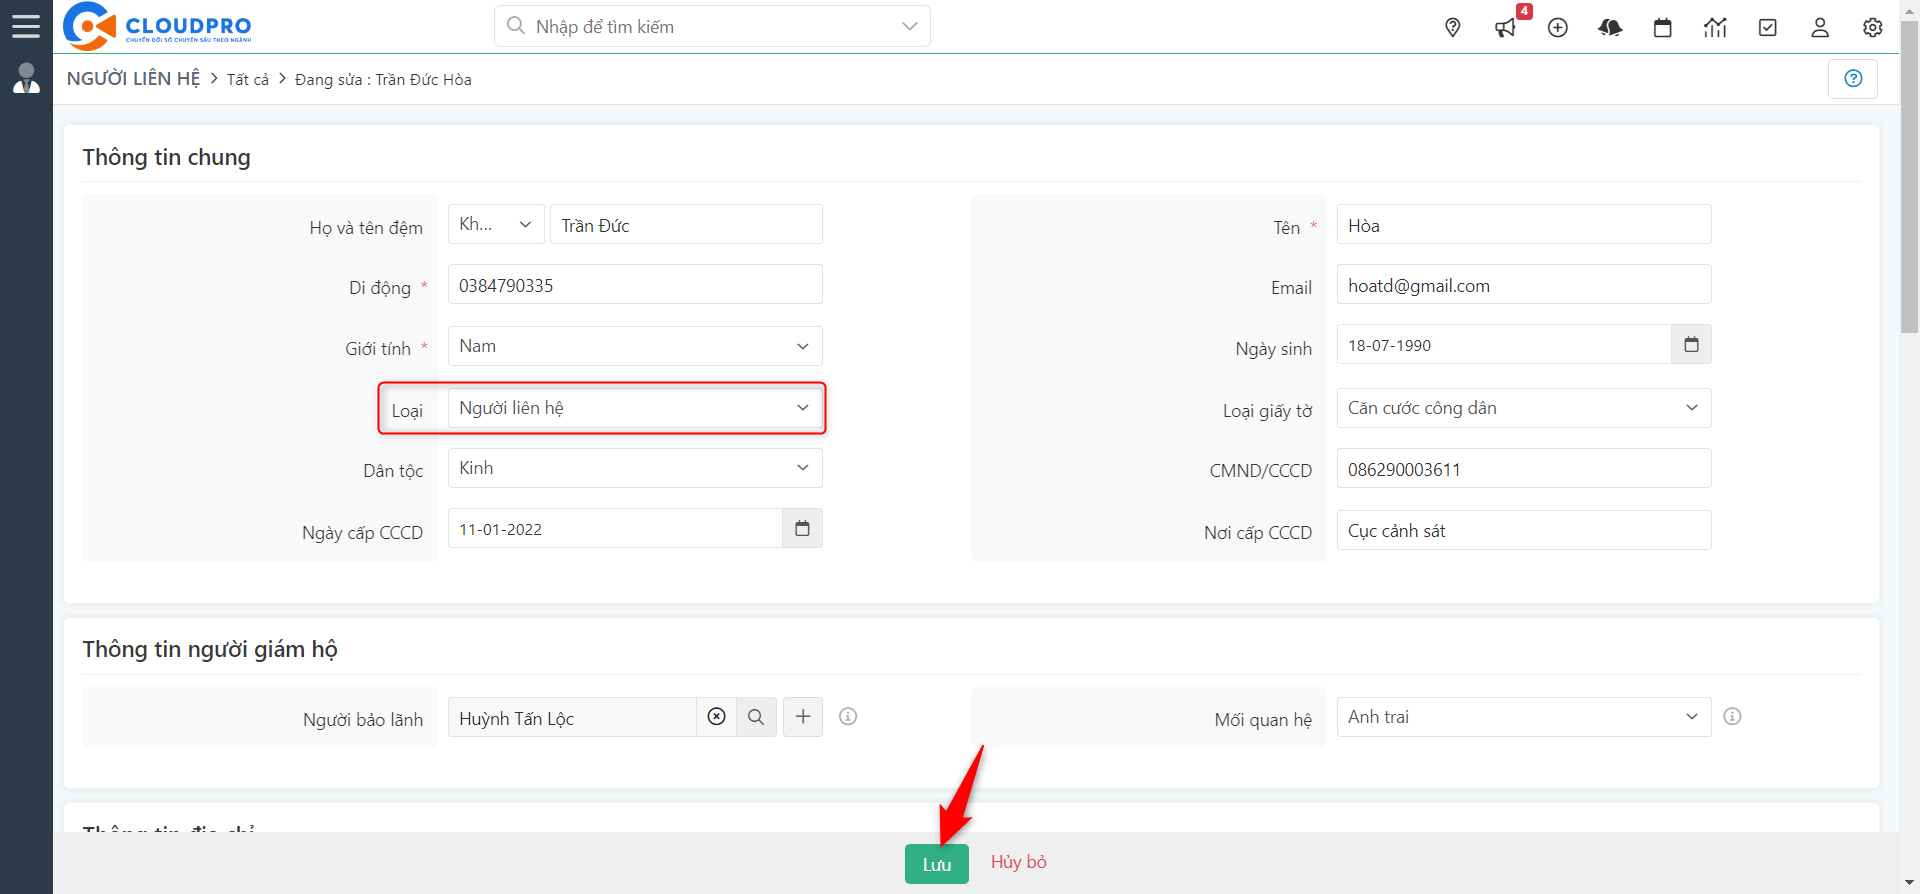Viewport: 1920px width, 894px height.
Task: Open the Dân tộc dropdown
Action: click(x=635, y=468)
